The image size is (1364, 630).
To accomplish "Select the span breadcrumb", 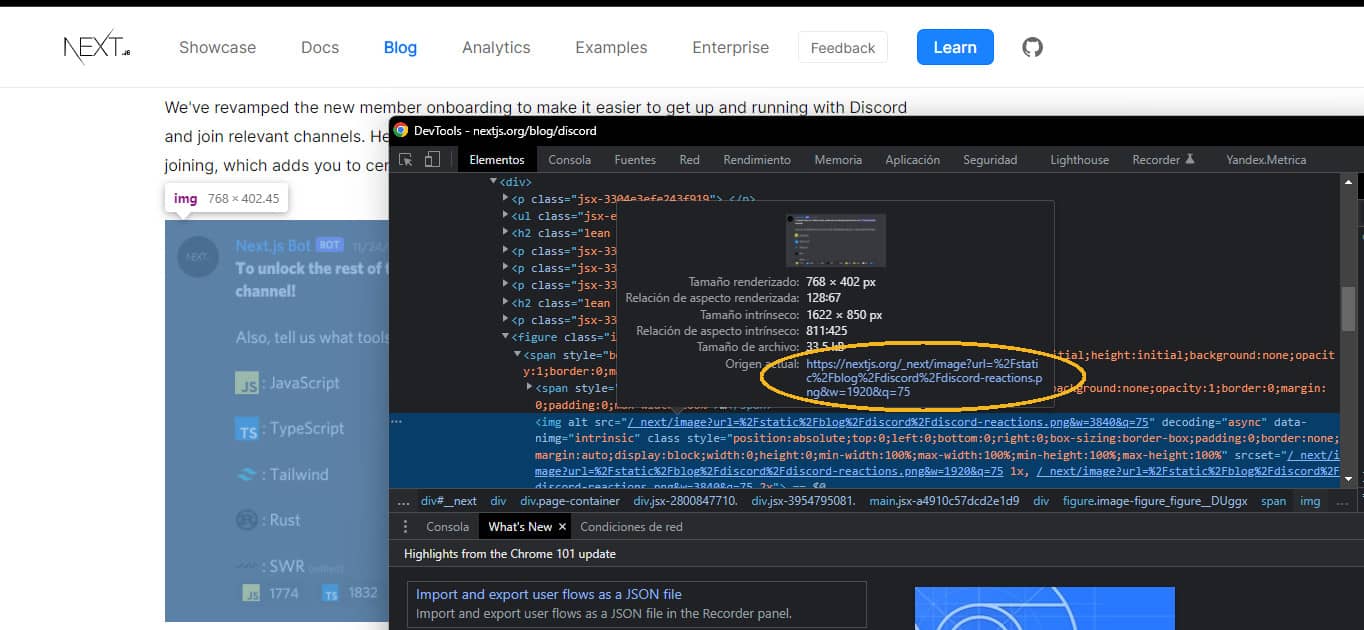I will coord(1273,501).
